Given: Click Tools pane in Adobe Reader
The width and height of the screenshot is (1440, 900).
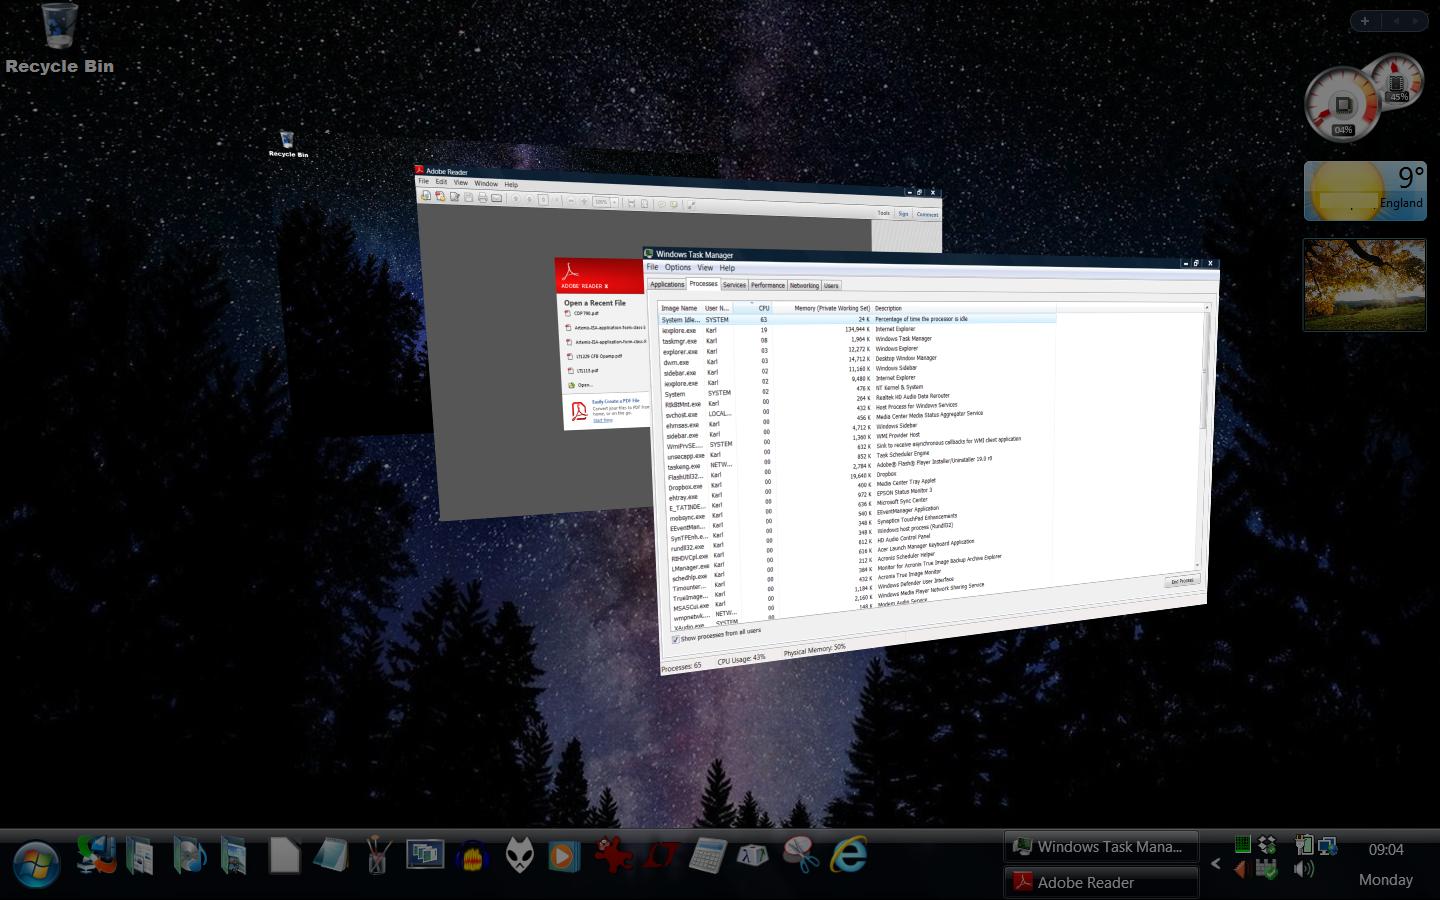Looking at the screenshot, I should point(883,213).
